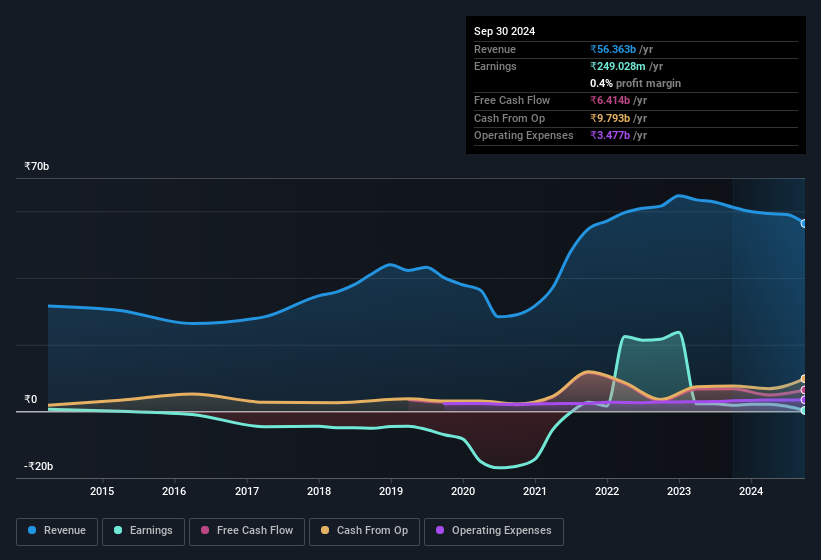Viewport: 821px width, 560px height.
Task: Click the Operating Expenses label in tooltip
Action: click(524, 135)
